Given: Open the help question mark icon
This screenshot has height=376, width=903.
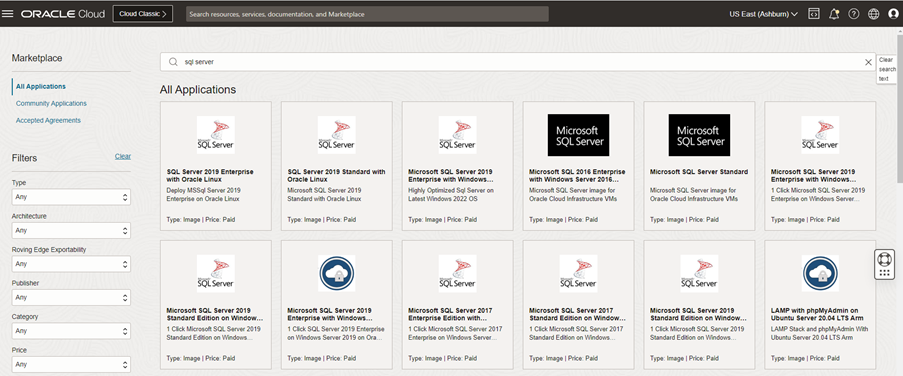Looking at the screenshot, I should click(x=853, y=14).
